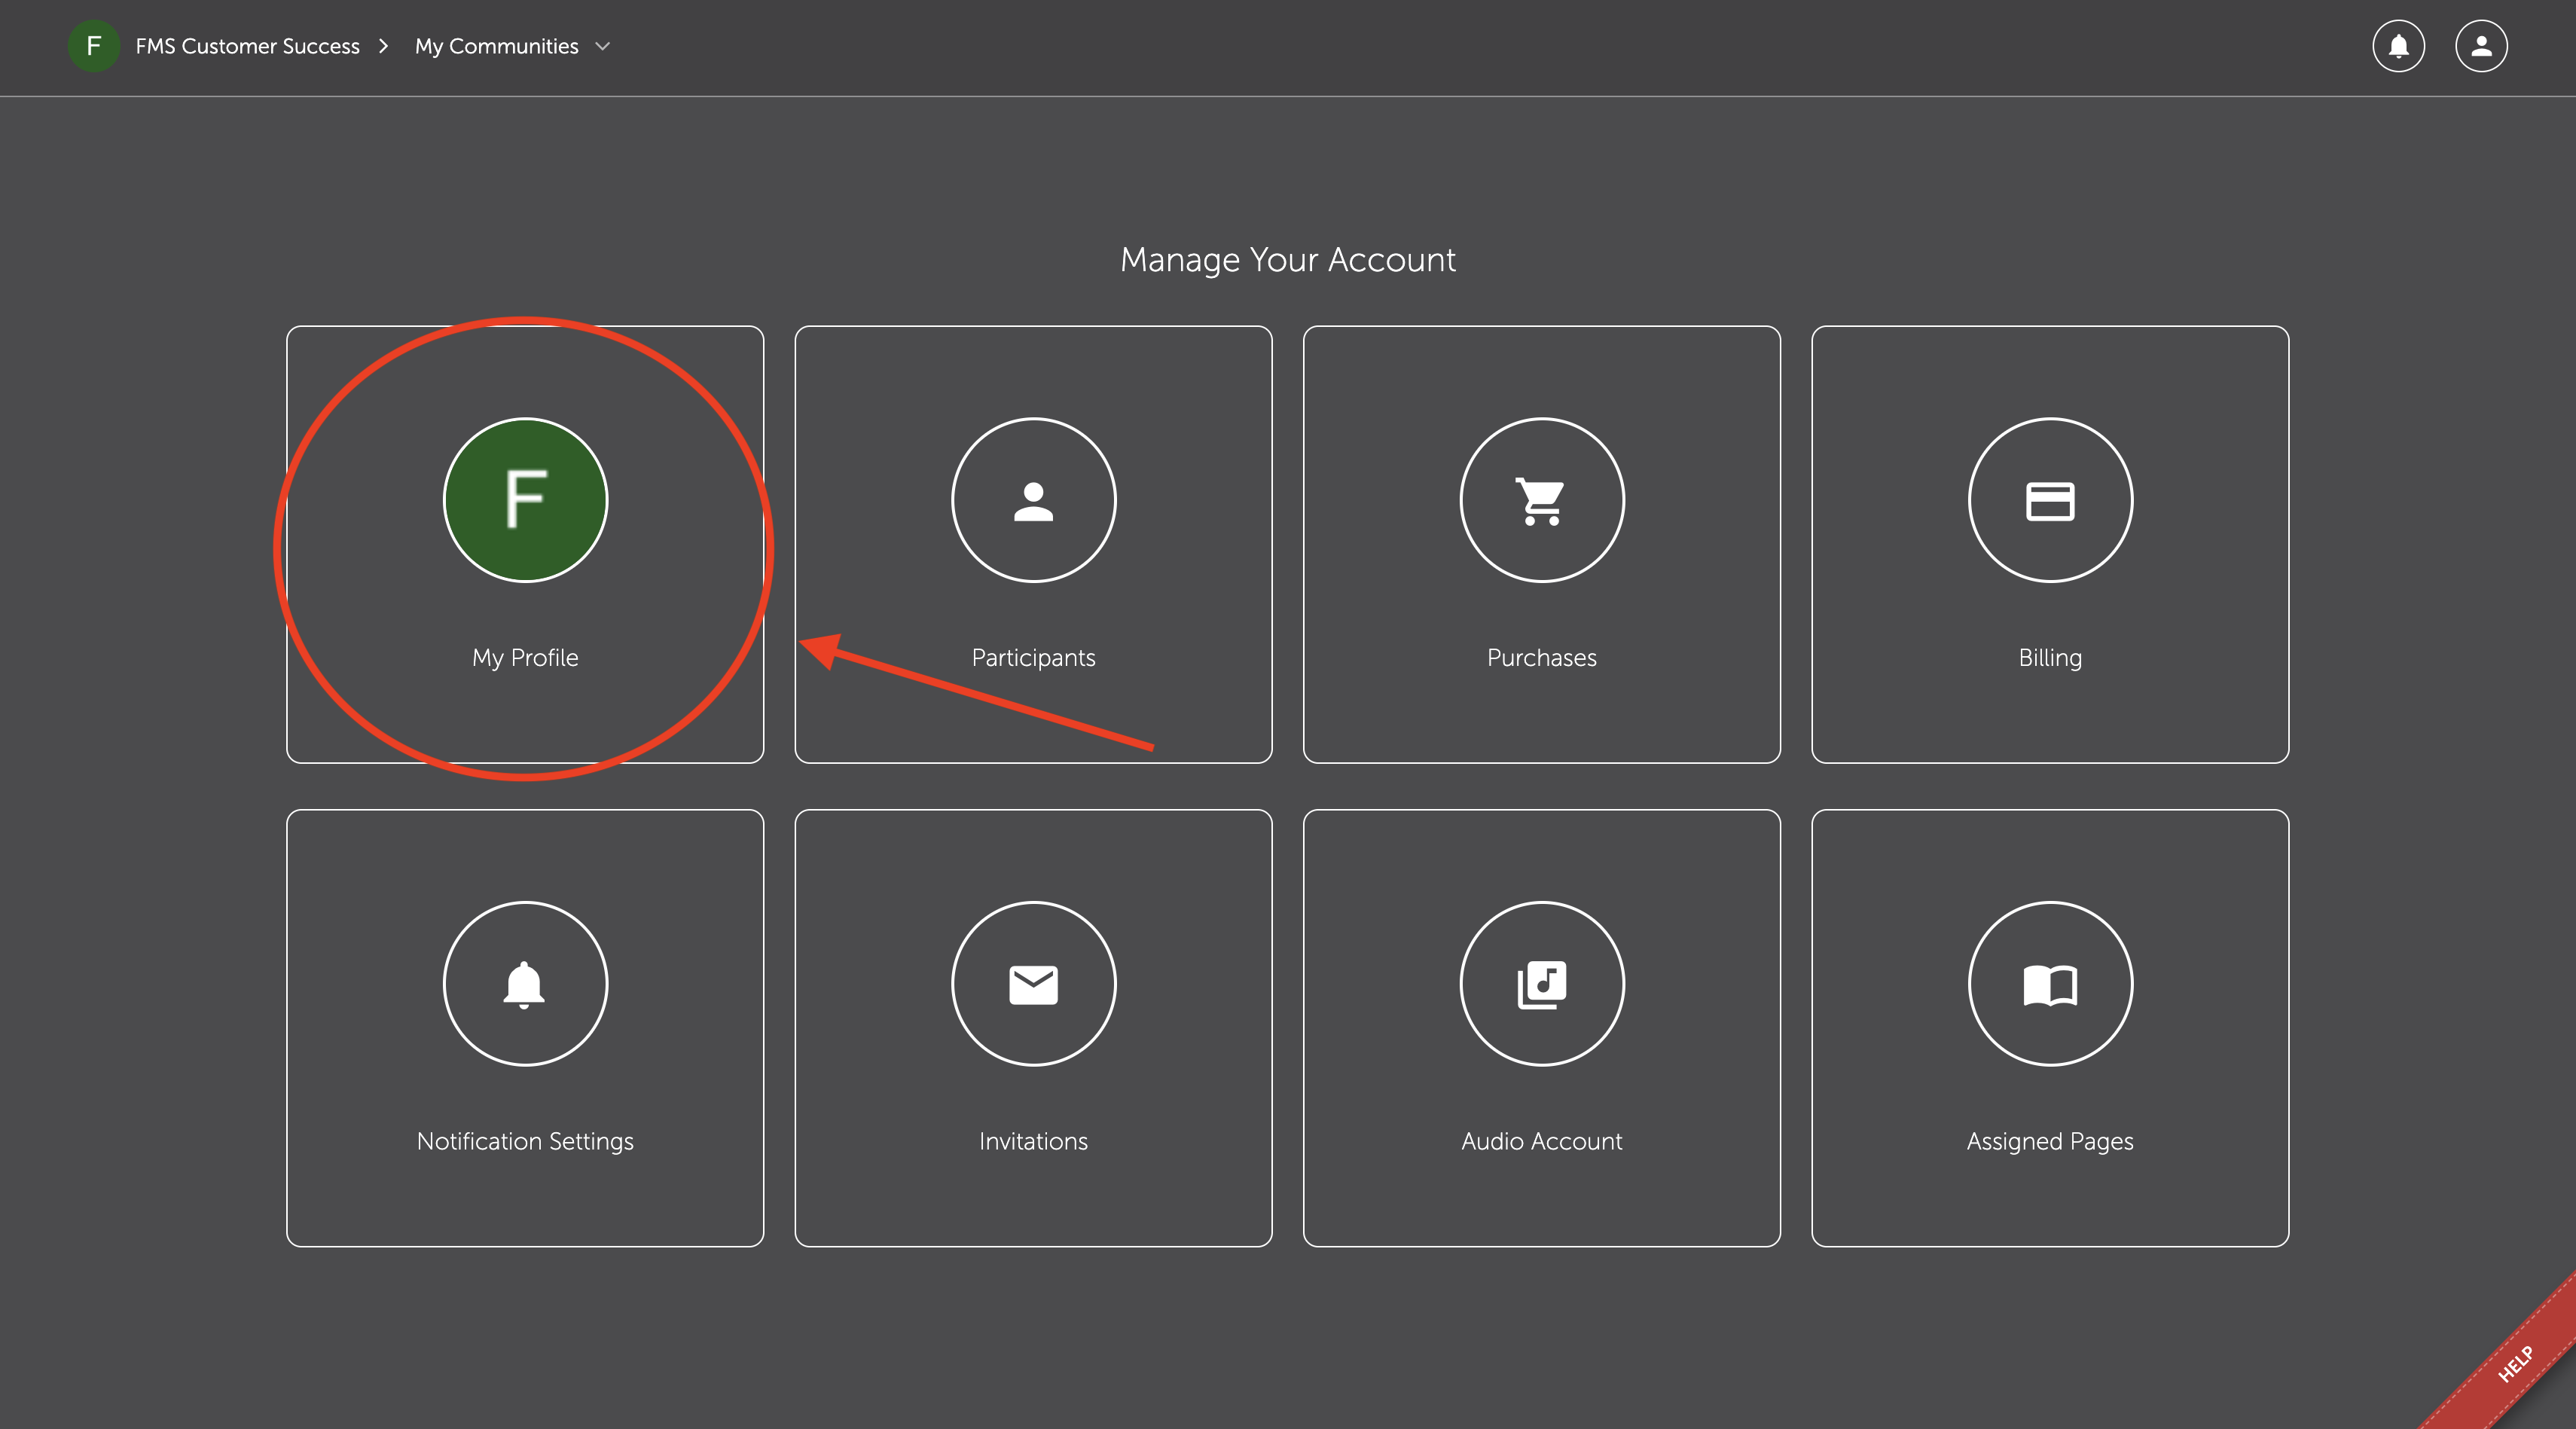Image resolution: width=2576 pixels, height=1429 pixels.
Task: Click the shopping cart icon for Purchases
Action: coord(1541,500)
